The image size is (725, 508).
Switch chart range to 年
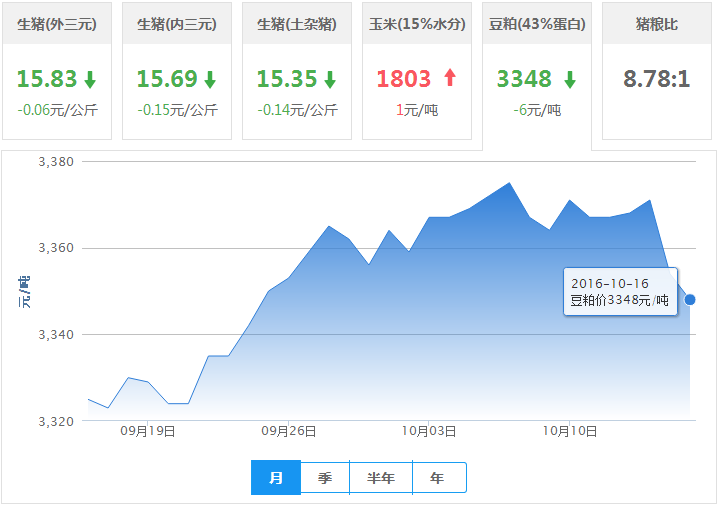tap(439, 477)
